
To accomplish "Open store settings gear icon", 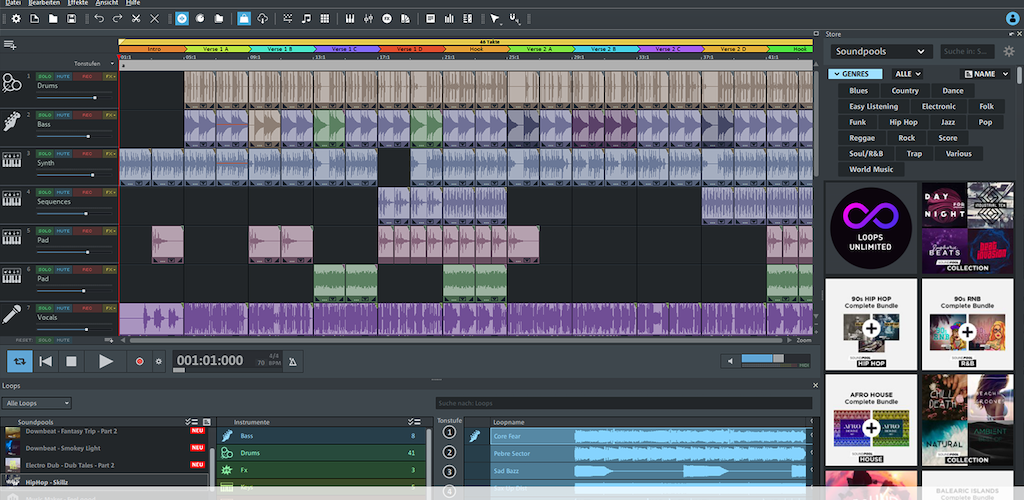I will (x=1008, y=51).
